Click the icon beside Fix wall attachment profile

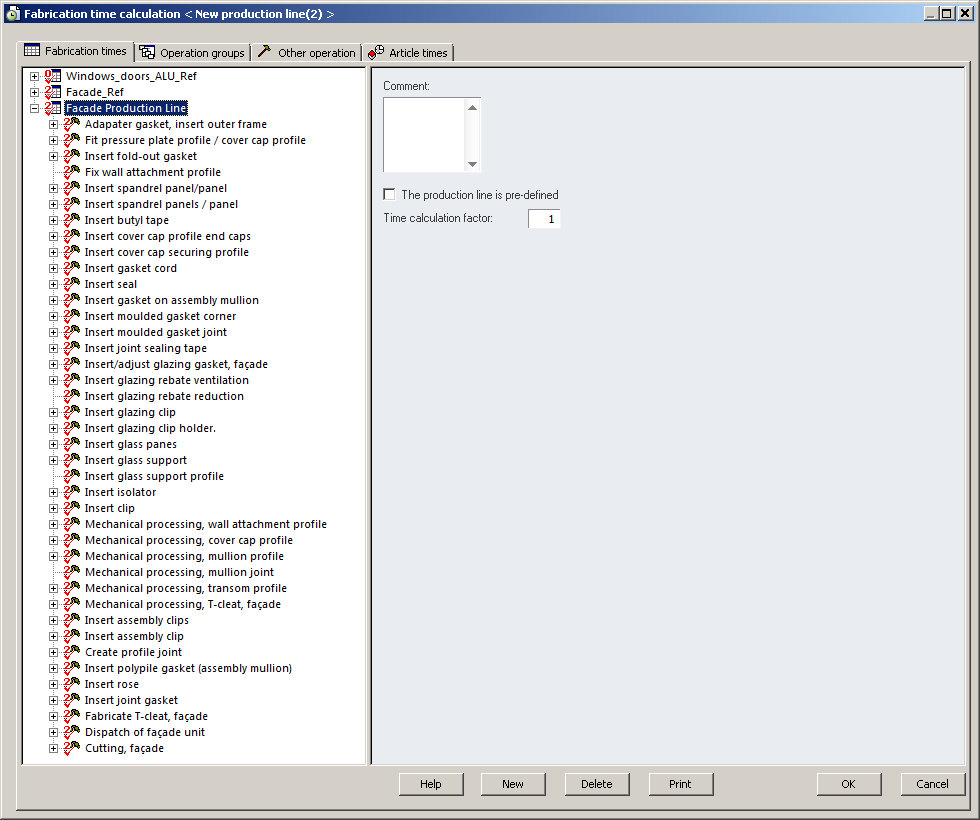[72, 172]
